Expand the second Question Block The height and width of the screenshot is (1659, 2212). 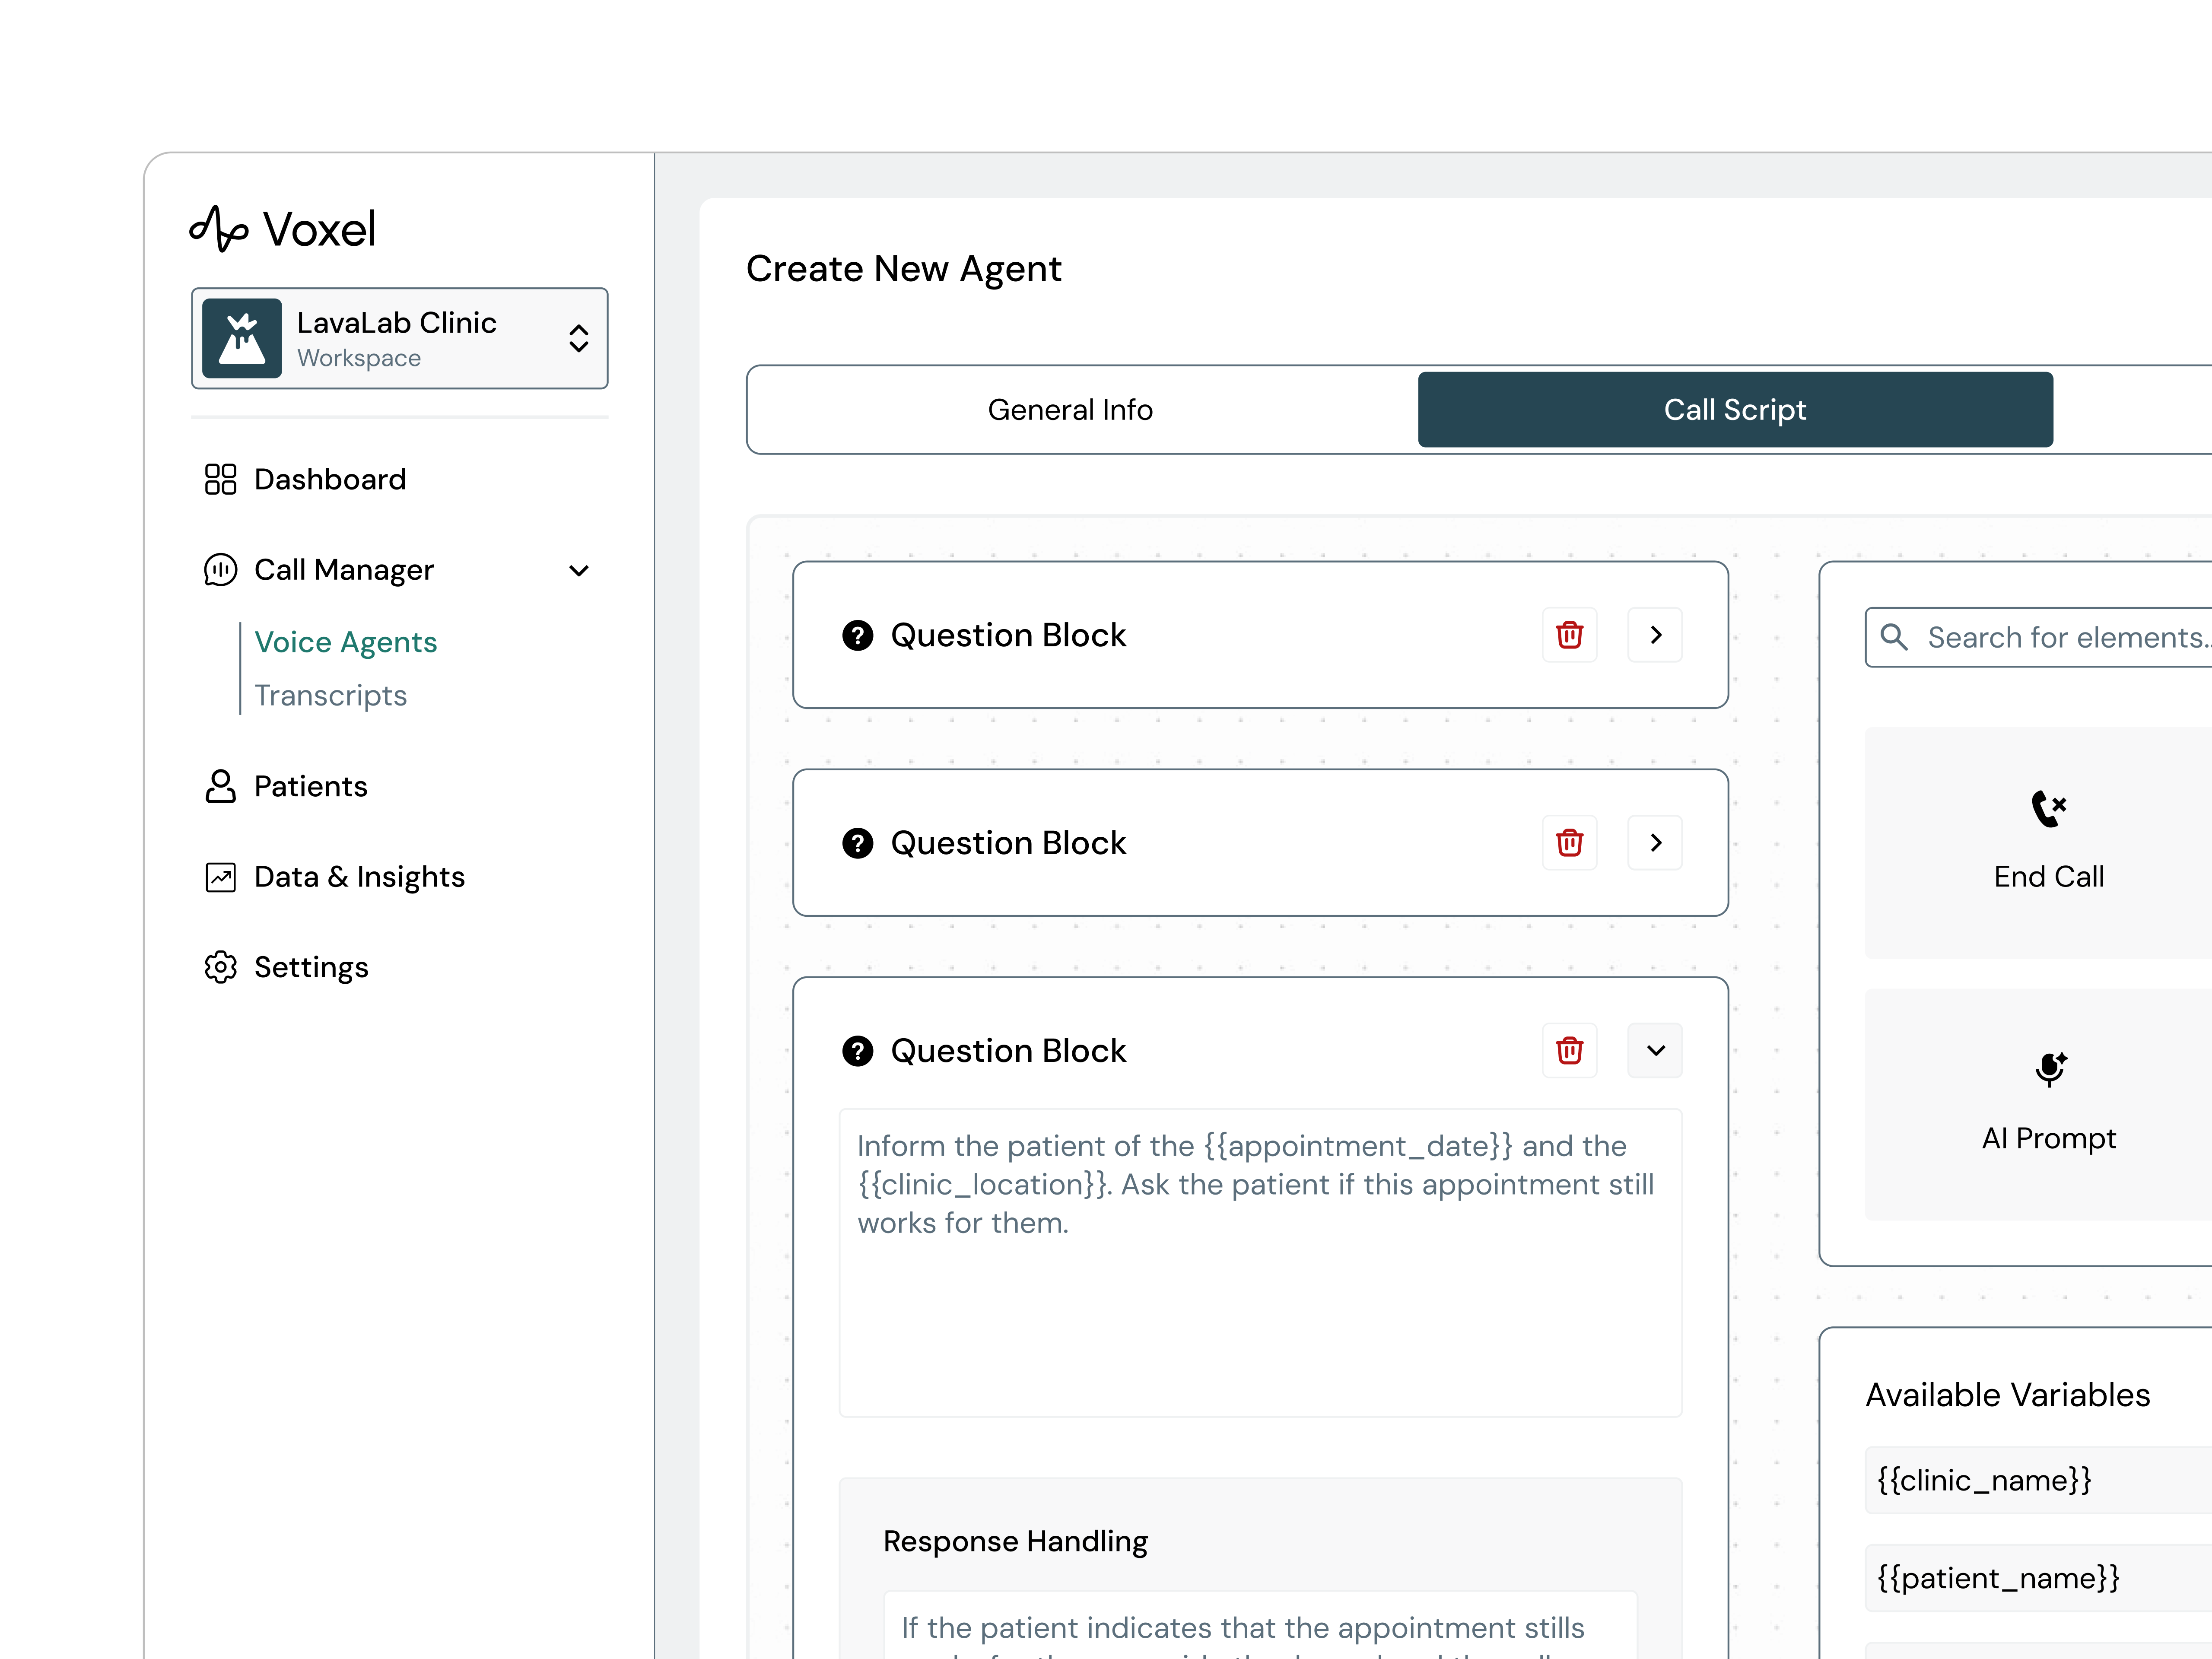(1655, 843)
